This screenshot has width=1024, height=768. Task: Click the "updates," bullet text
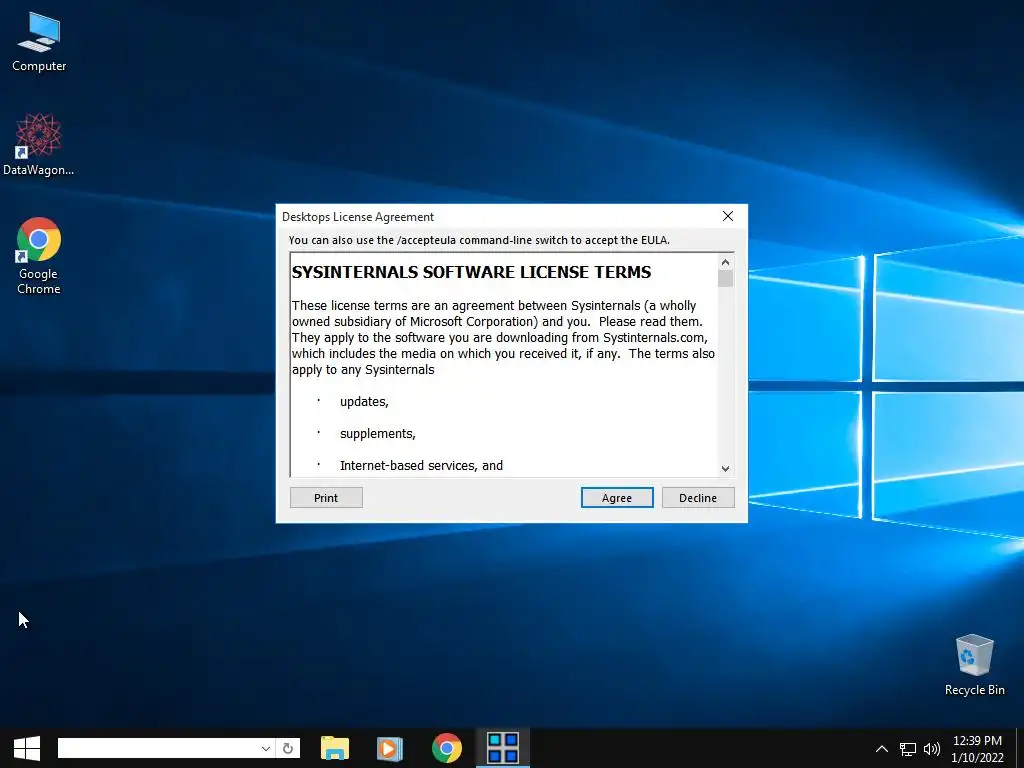(x=364, y=402)
